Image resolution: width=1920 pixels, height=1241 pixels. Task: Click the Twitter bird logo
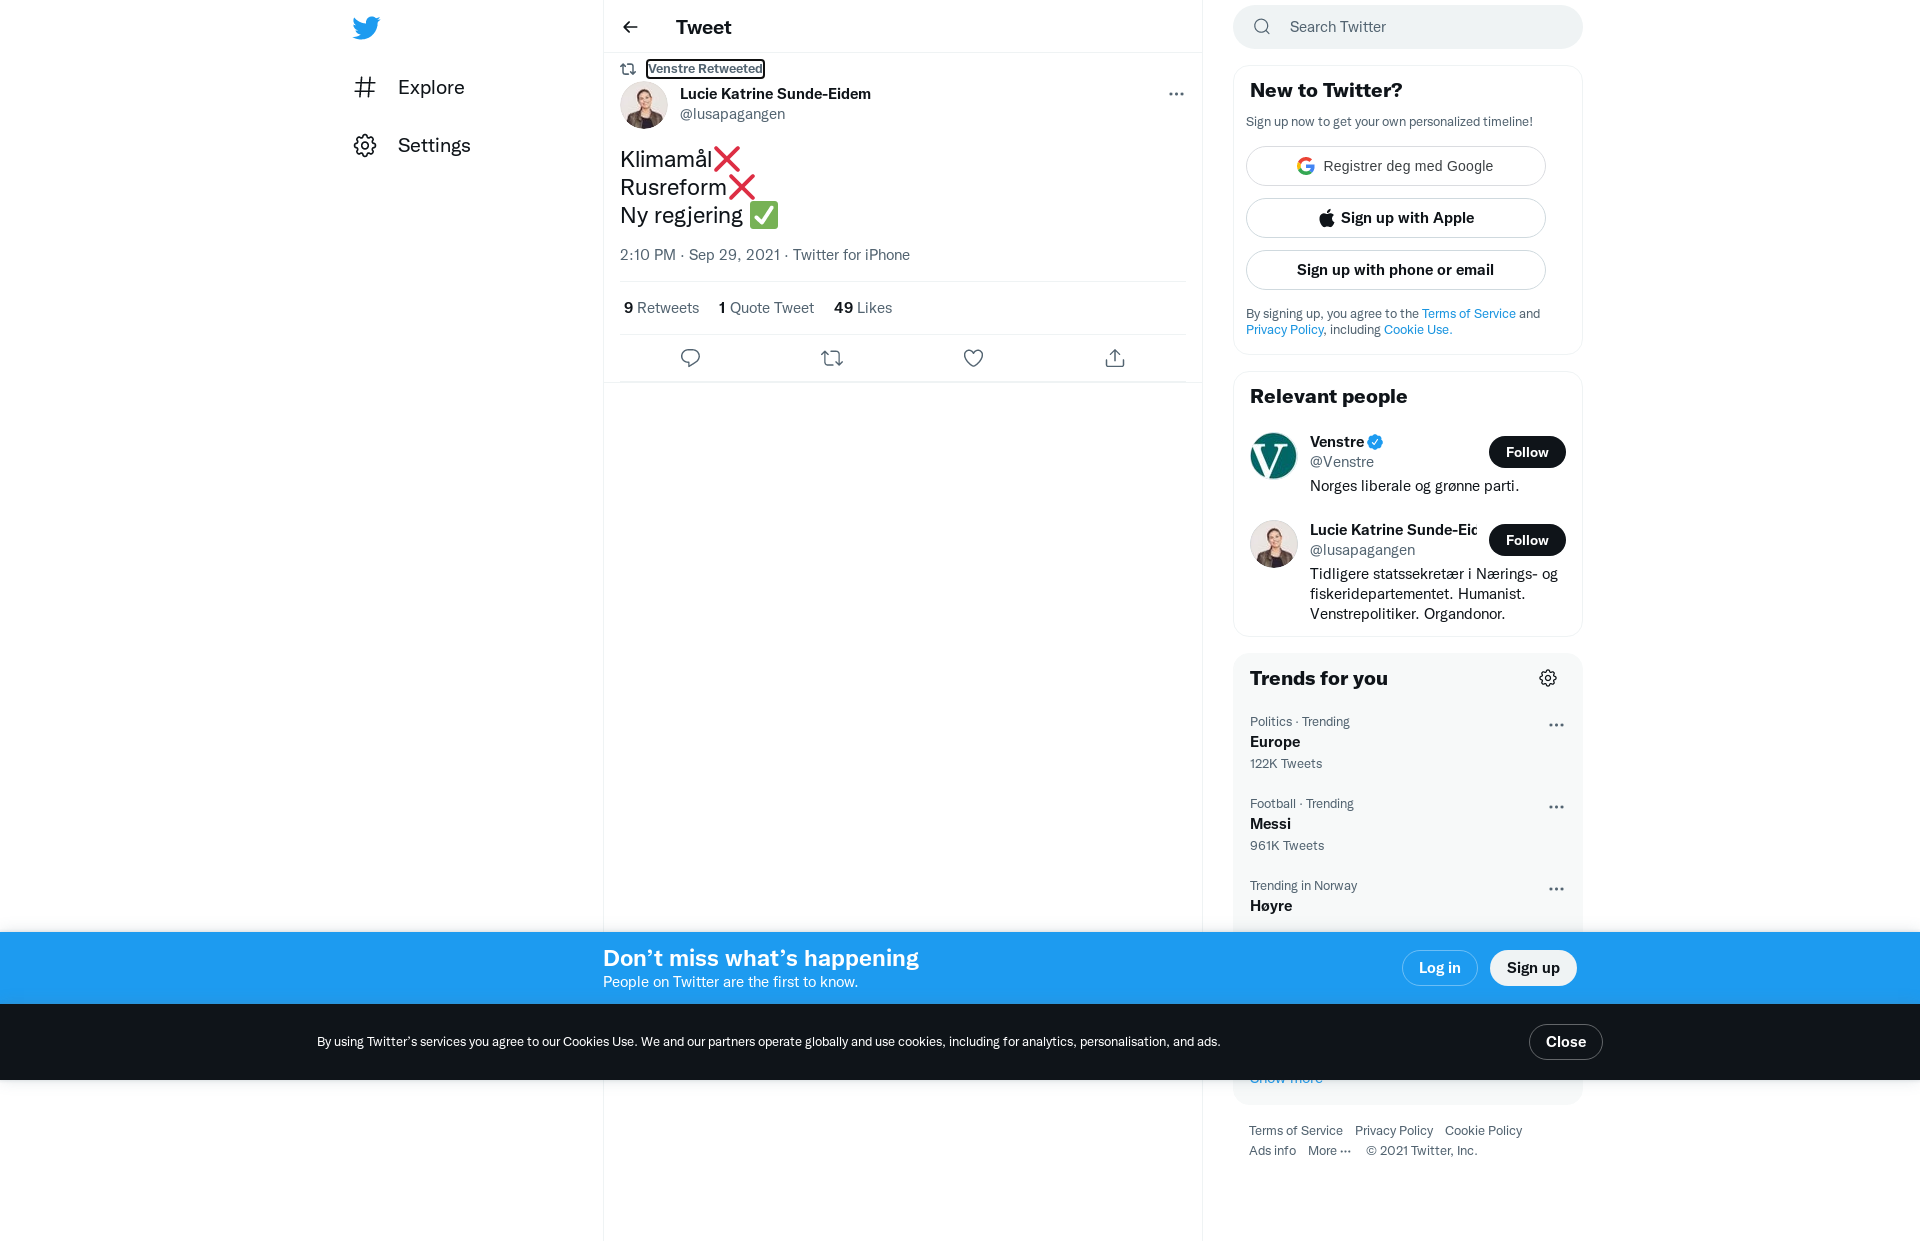366,27
